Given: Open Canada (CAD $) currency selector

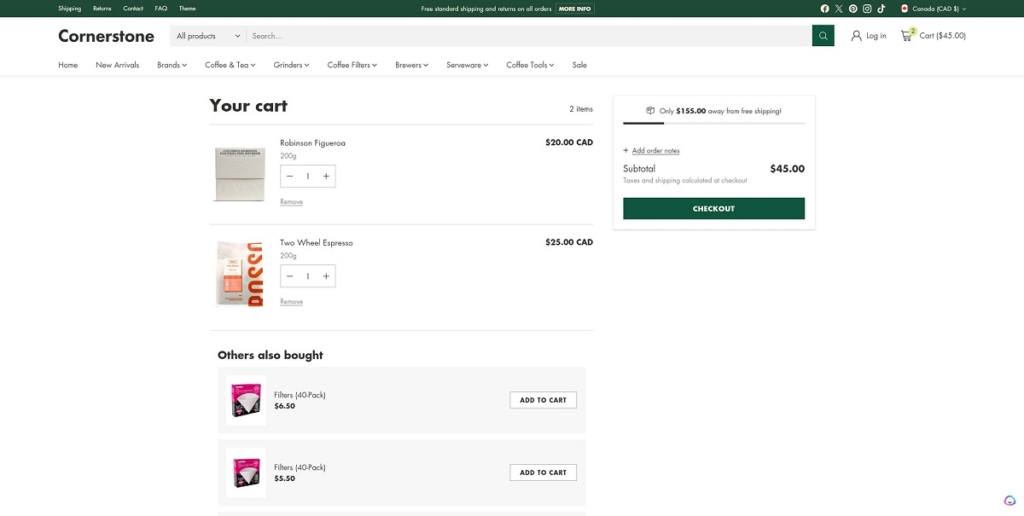Looking at the screenshot, I should tap(934, 8).
